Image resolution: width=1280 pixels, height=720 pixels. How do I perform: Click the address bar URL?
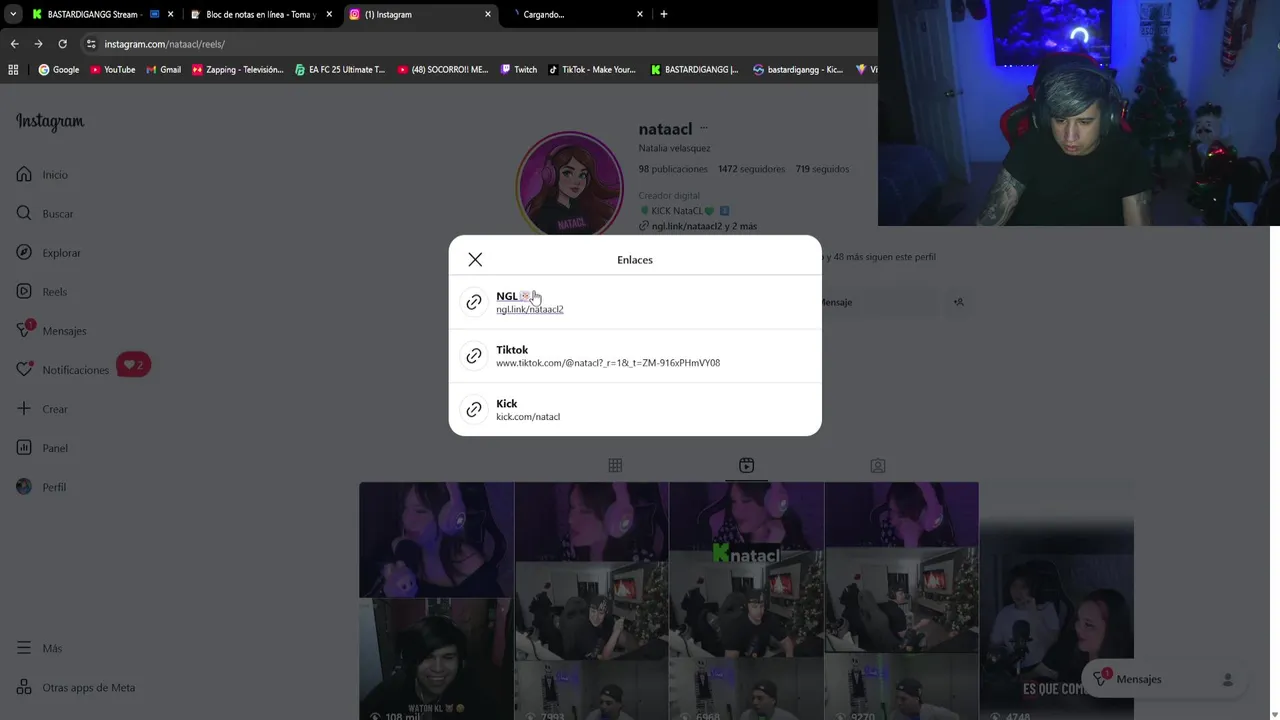pyautogui.click(x=164, y=44)
